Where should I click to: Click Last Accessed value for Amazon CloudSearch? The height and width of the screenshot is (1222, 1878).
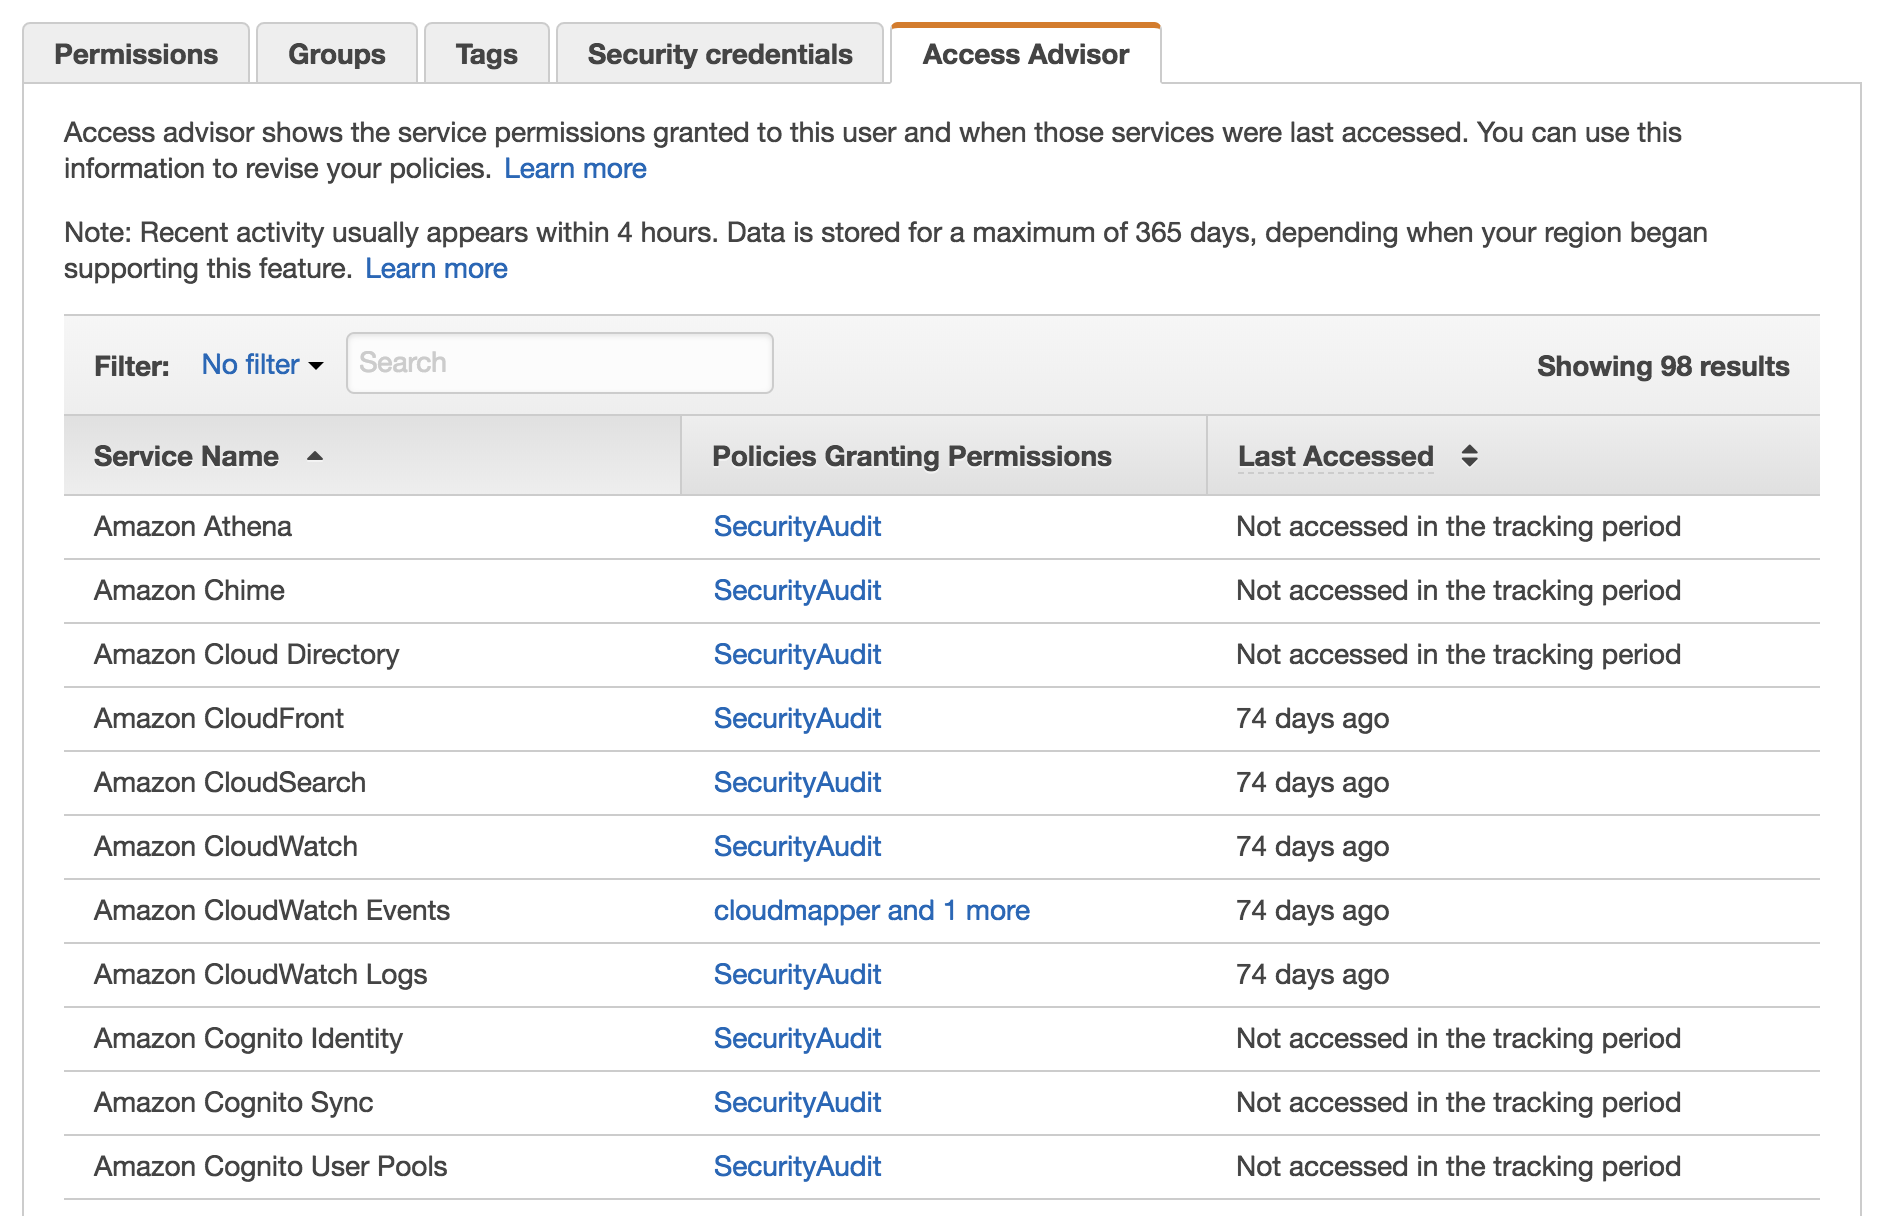[1312, 783]
